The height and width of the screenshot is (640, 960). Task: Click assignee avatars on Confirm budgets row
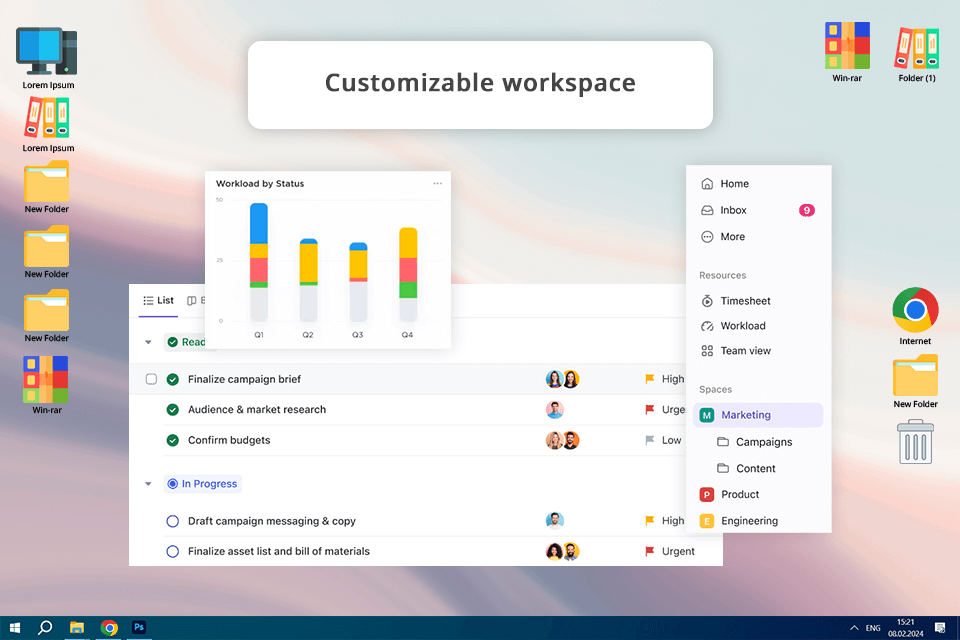[563, 440]
